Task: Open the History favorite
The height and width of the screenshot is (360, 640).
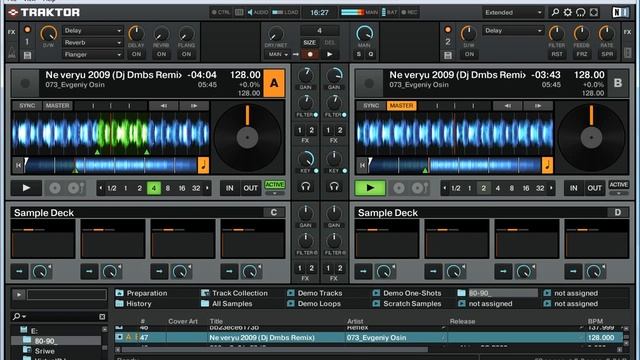Action: pos(133,304)
